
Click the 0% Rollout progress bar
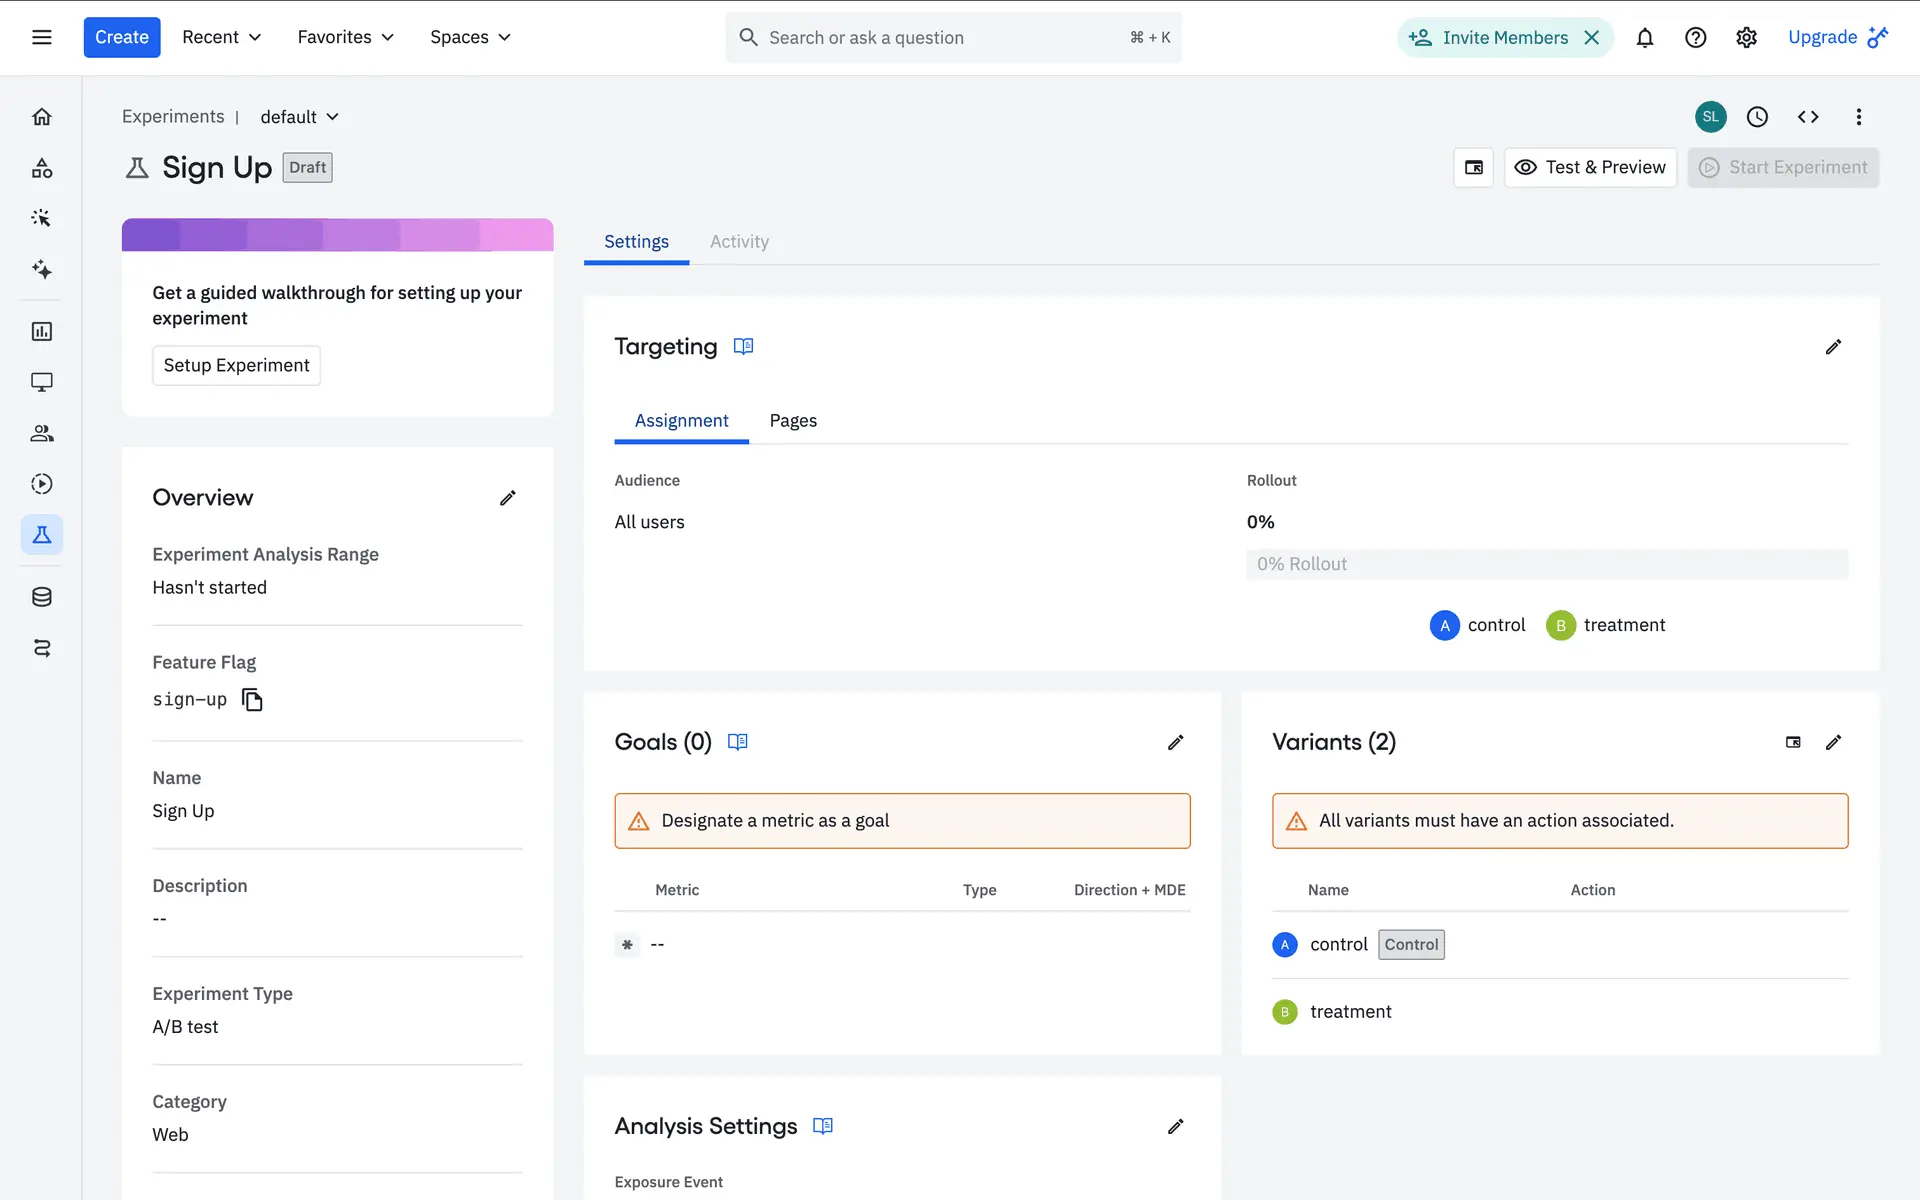(1546, 564)
